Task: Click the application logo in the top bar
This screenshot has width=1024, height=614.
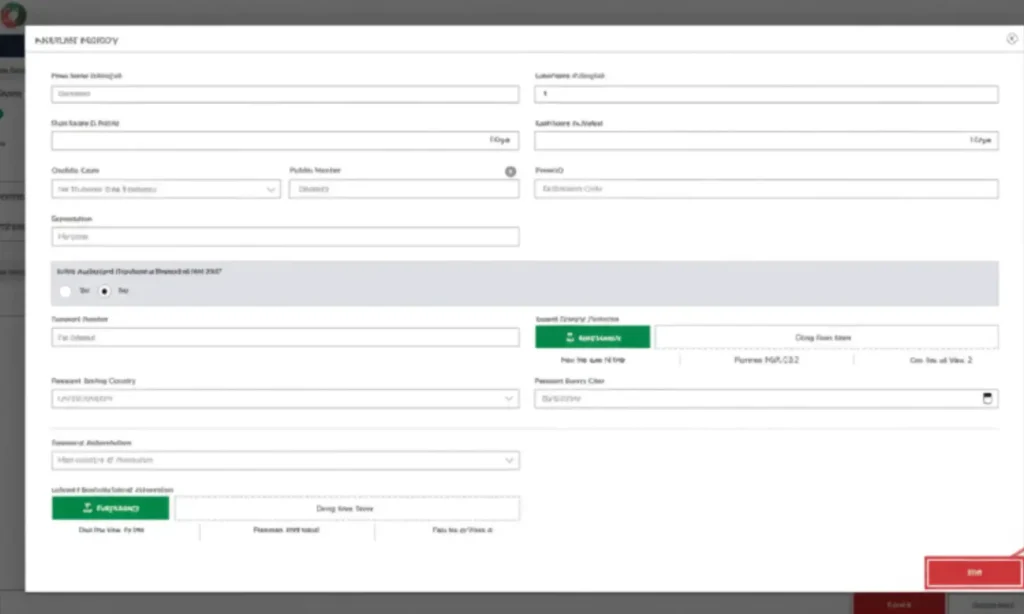Action: pos(15,13)
